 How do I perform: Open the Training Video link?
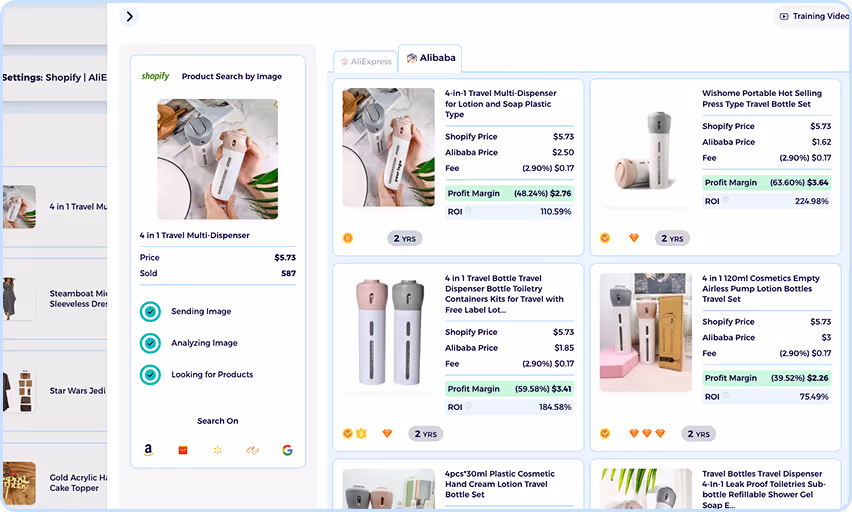tap(814, 16)
